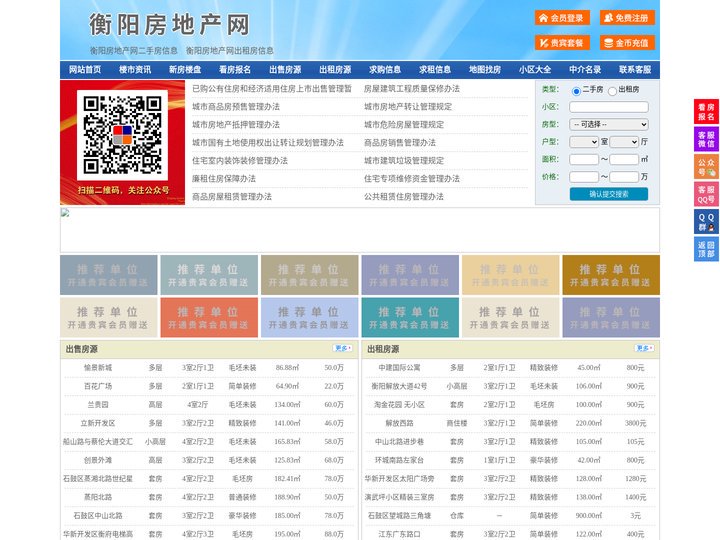720x540 pixels.
Task: Open the 衡阳解放大道42号 rental listing
Action: [399, 386]
